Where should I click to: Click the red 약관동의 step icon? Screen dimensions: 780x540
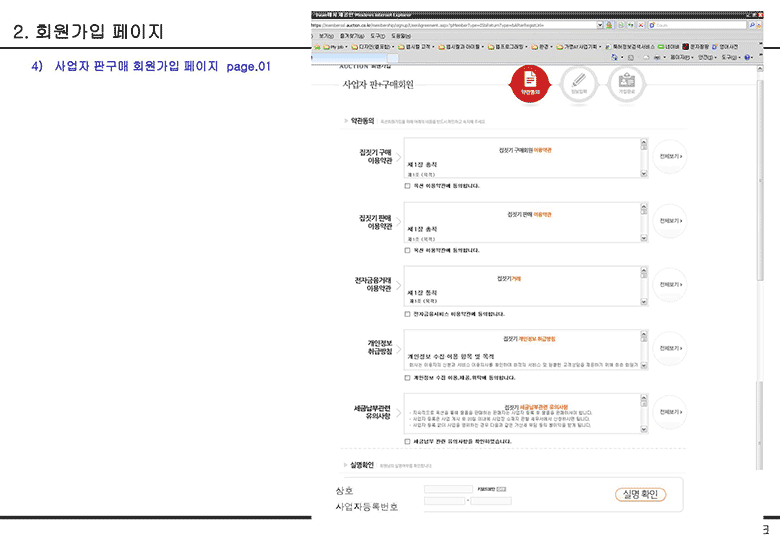tap(530, 82)
